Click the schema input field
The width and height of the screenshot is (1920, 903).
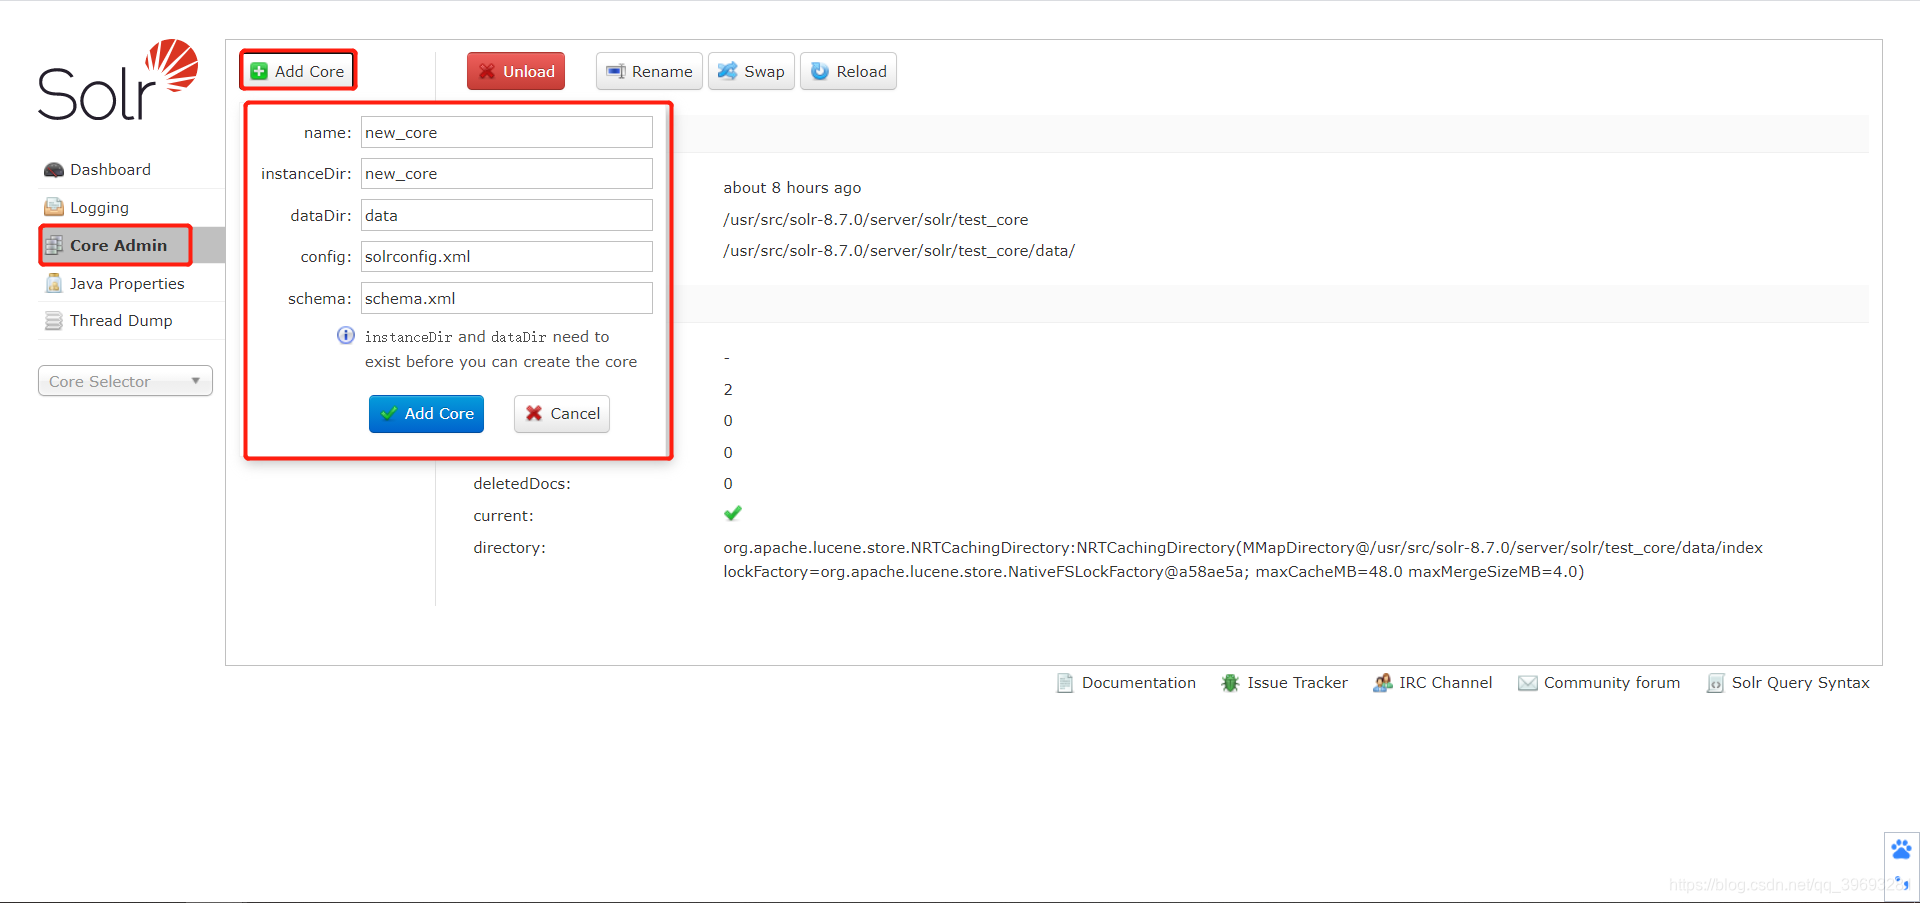507,298
